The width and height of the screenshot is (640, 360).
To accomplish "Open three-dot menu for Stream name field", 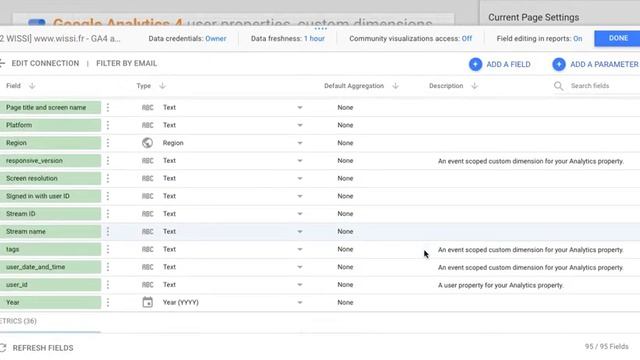I will (x=108, y=231).
